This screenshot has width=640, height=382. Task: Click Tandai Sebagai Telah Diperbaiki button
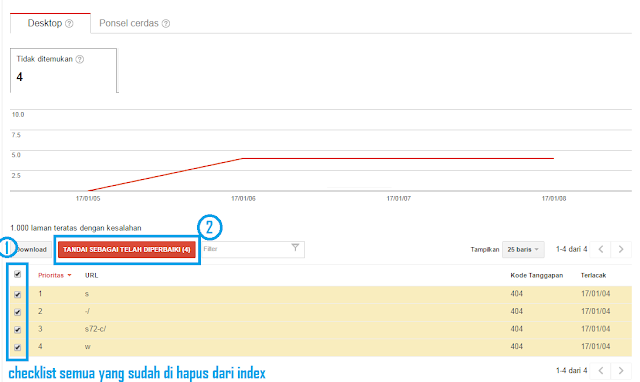[127, 249]
